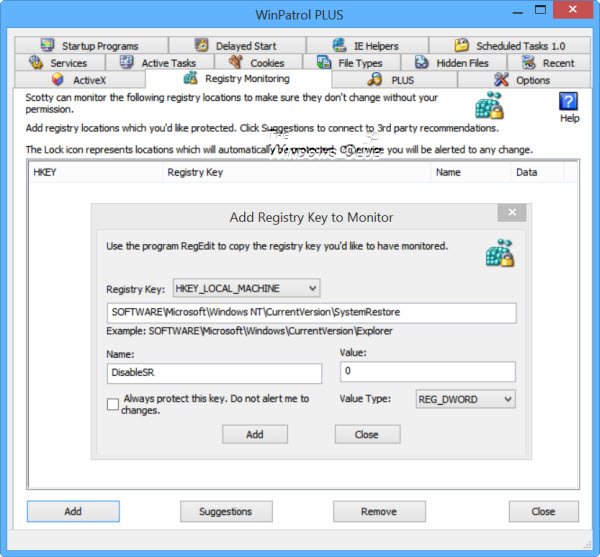
Task: Click the Services gear icon
Action: tap(36, 62)
